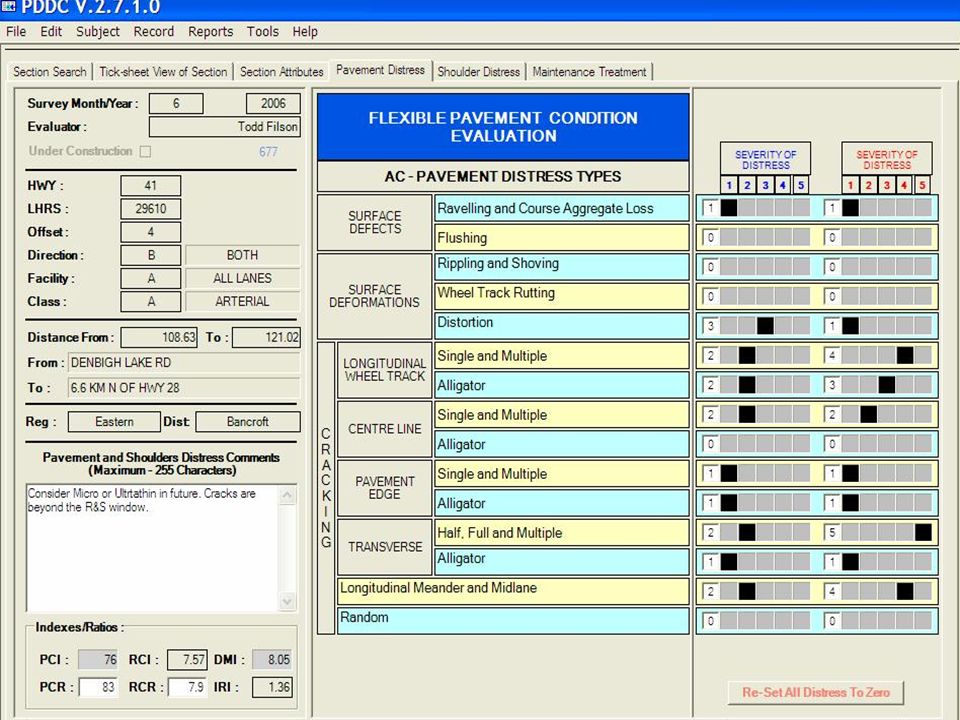Select level 4 in Random row red group
Screen dimensions: 960x720
(x=904, y=621)
